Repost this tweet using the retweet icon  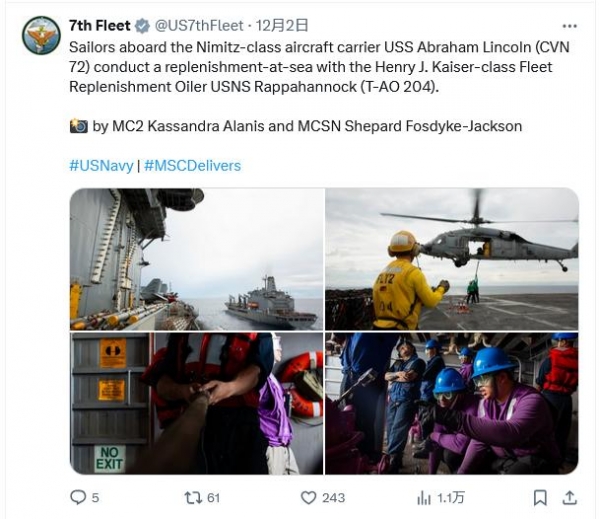tap(192, 498)
